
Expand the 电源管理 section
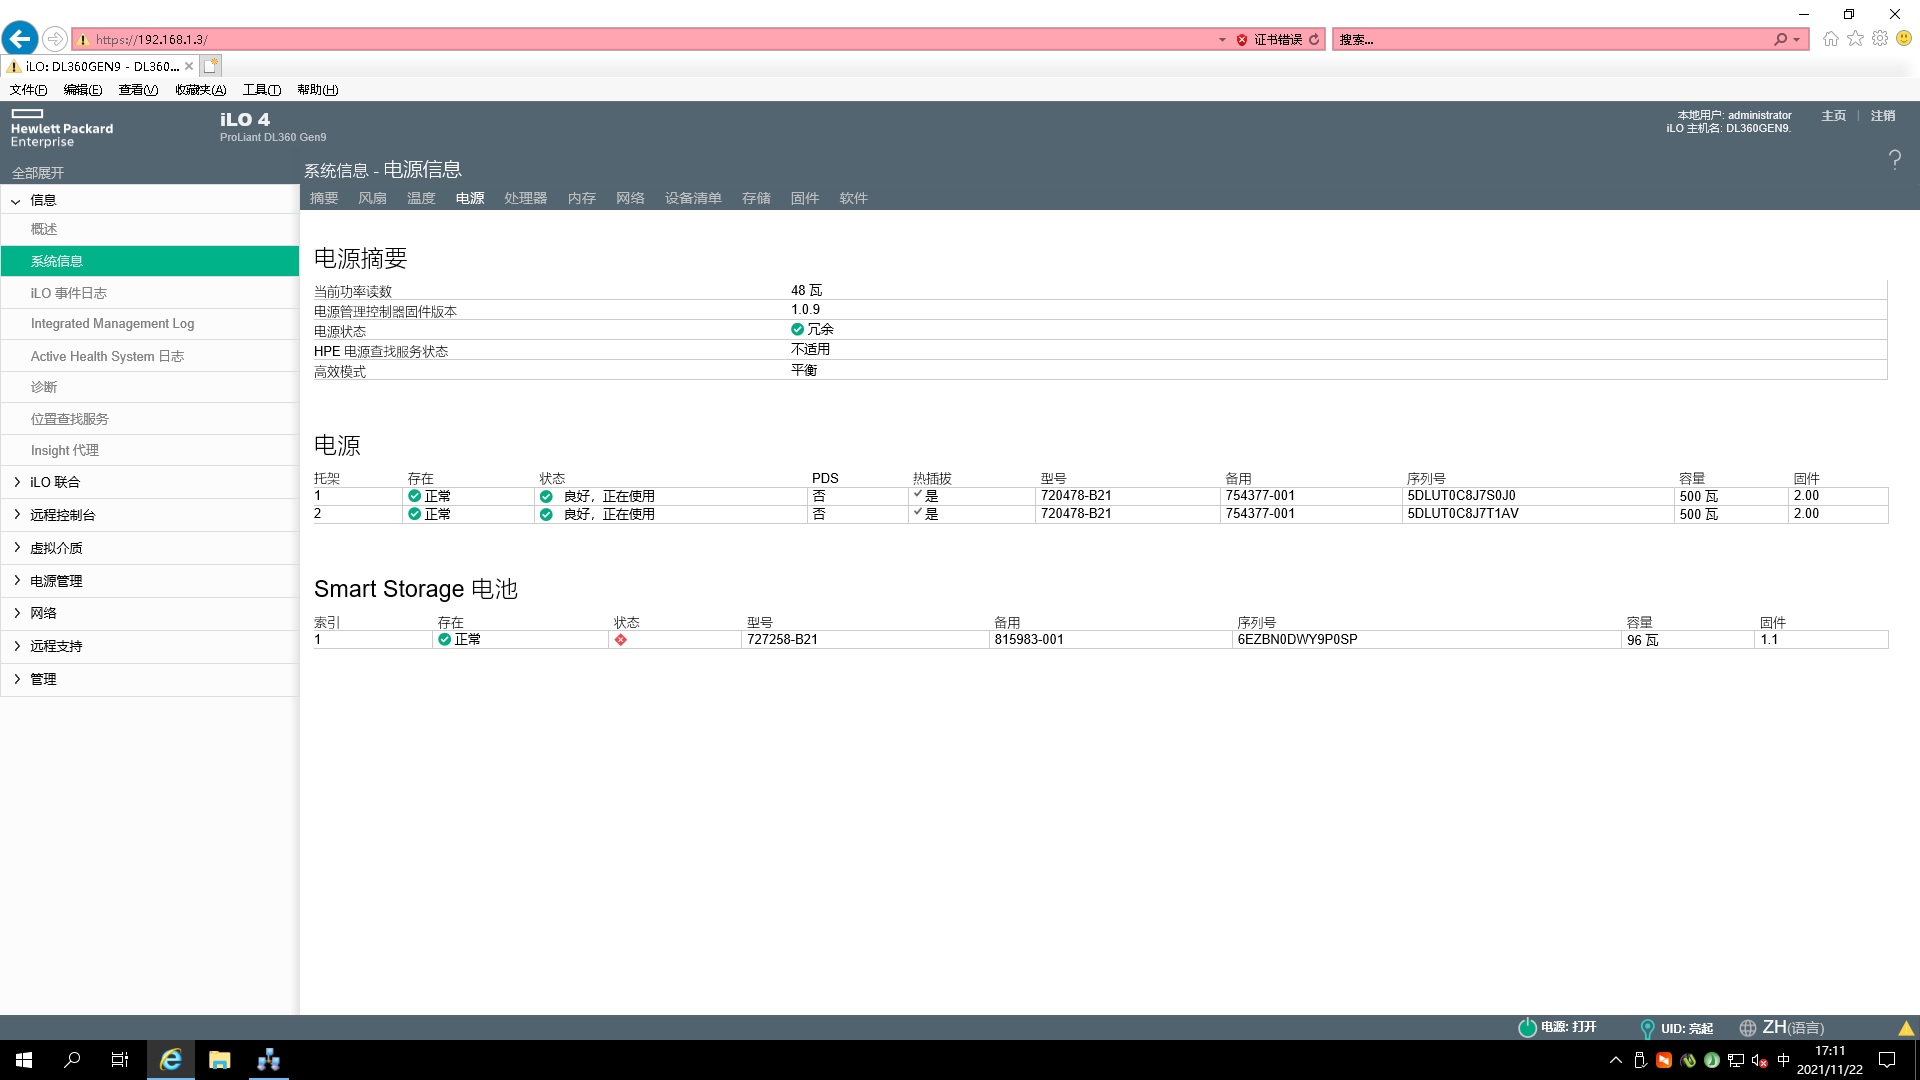(x=17, y=581)
